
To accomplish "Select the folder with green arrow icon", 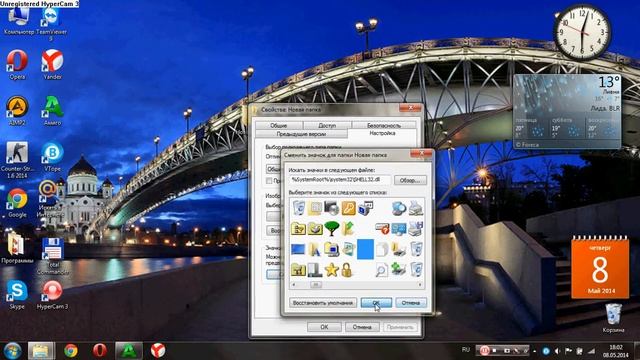I will click(348, 228).
